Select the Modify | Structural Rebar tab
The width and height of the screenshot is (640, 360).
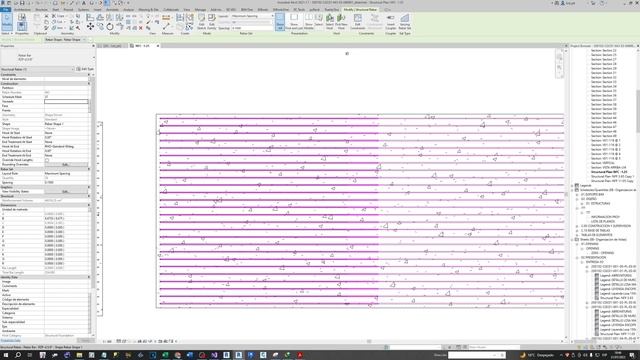point(360,9)
